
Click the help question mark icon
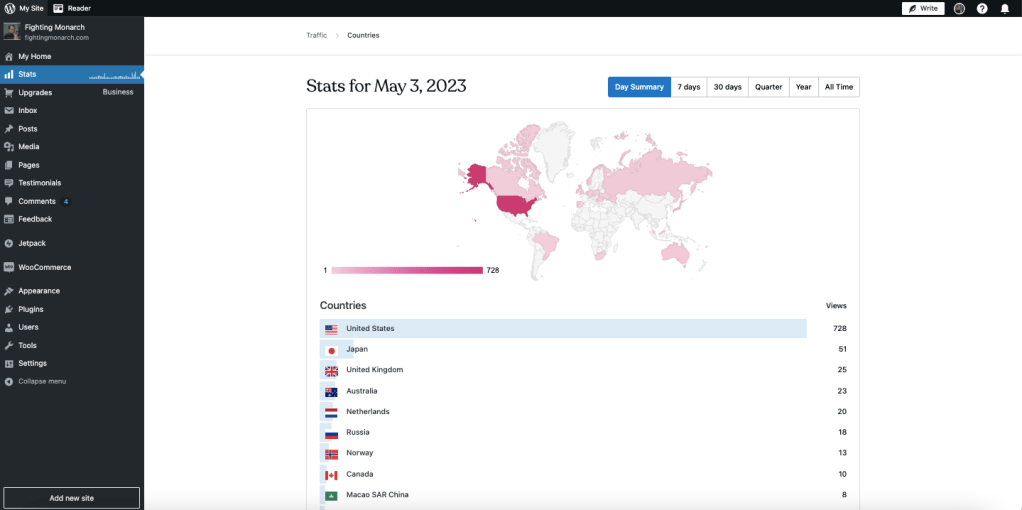(x=982, y=8)
